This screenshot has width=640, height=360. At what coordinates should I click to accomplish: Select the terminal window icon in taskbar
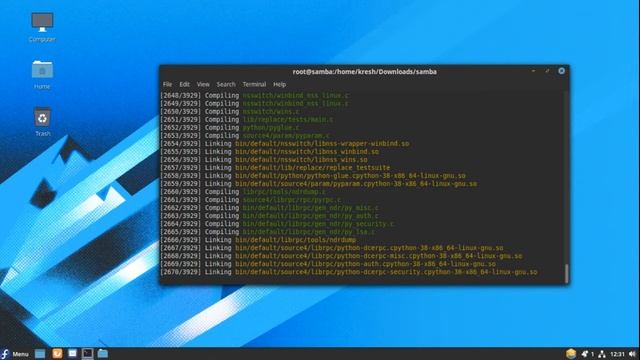(87, 353)
